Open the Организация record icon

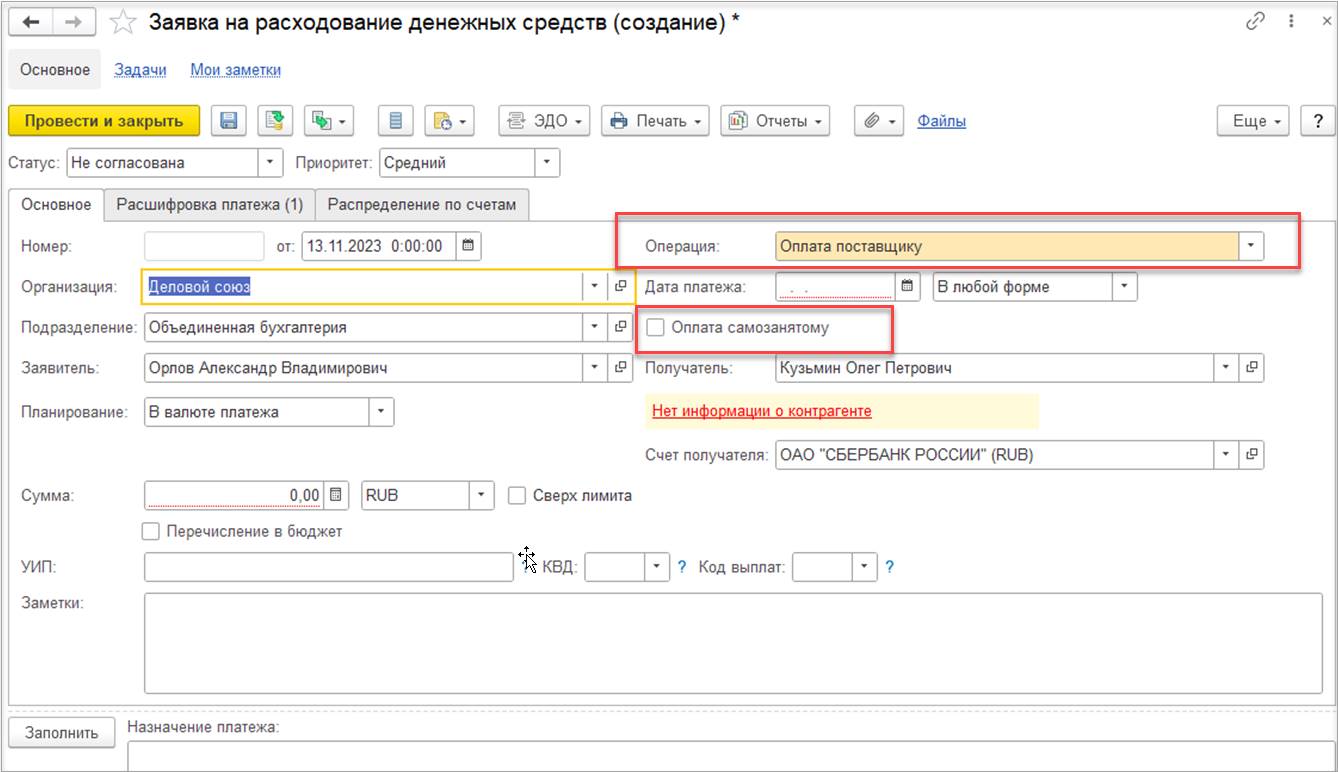[621, 286]
